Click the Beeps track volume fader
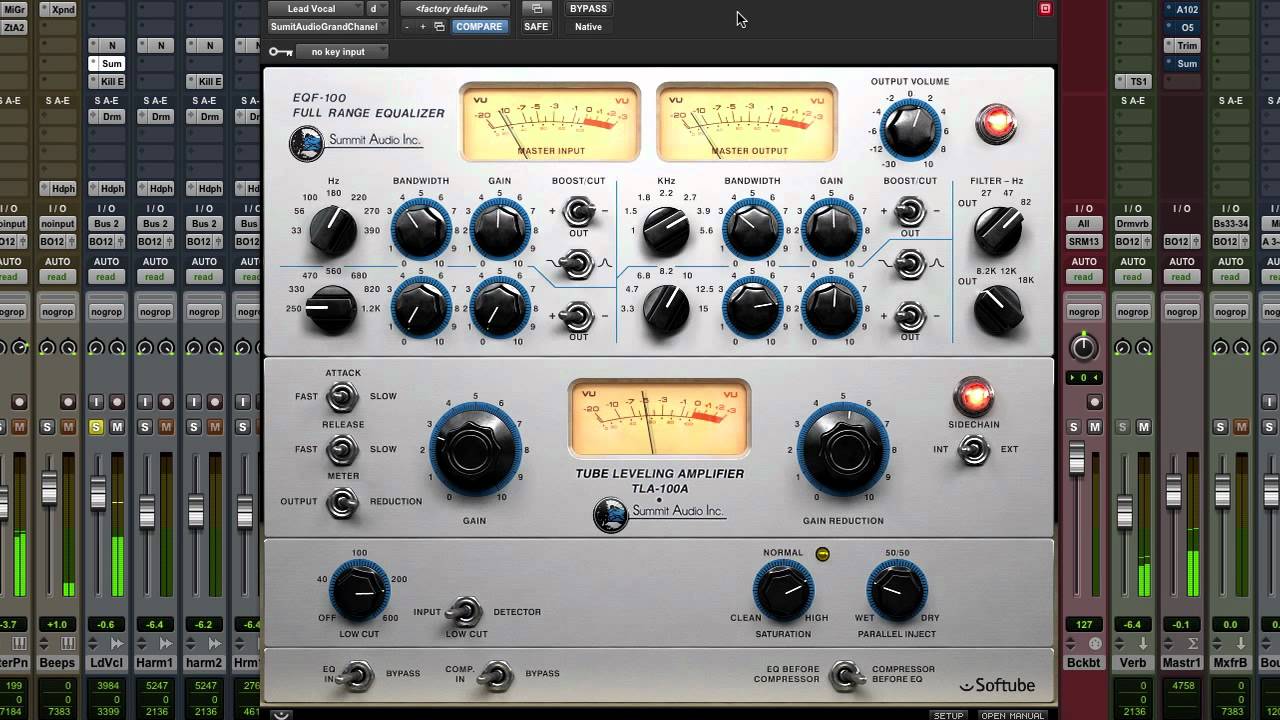Screen dimensions: 1280x720 pyautogui.click(x=49, y=488)
